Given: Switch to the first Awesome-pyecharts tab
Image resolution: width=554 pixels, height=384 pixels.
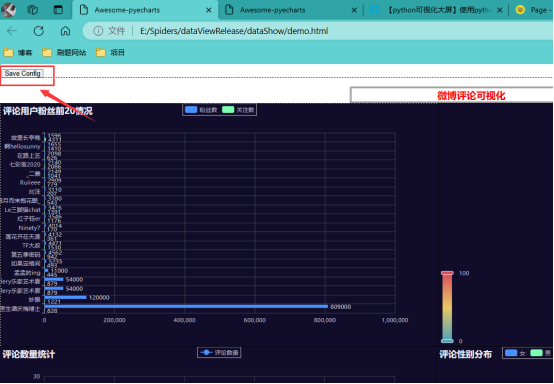Looking at the screenshot, I should point(145,10).
